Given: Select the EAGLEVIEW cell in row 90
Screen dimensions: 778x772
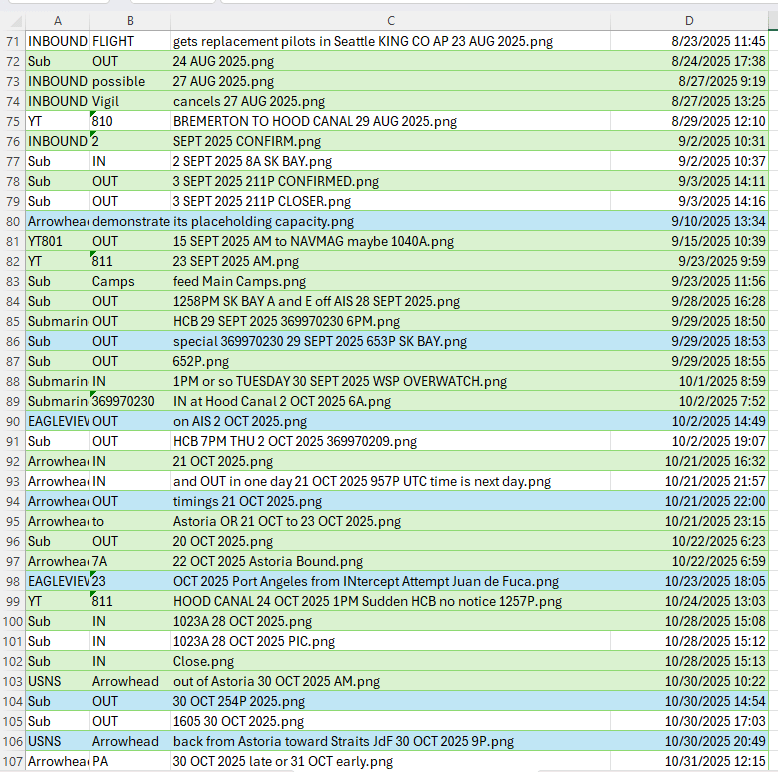Looking at the screenshot, I should tap(57, 421).
